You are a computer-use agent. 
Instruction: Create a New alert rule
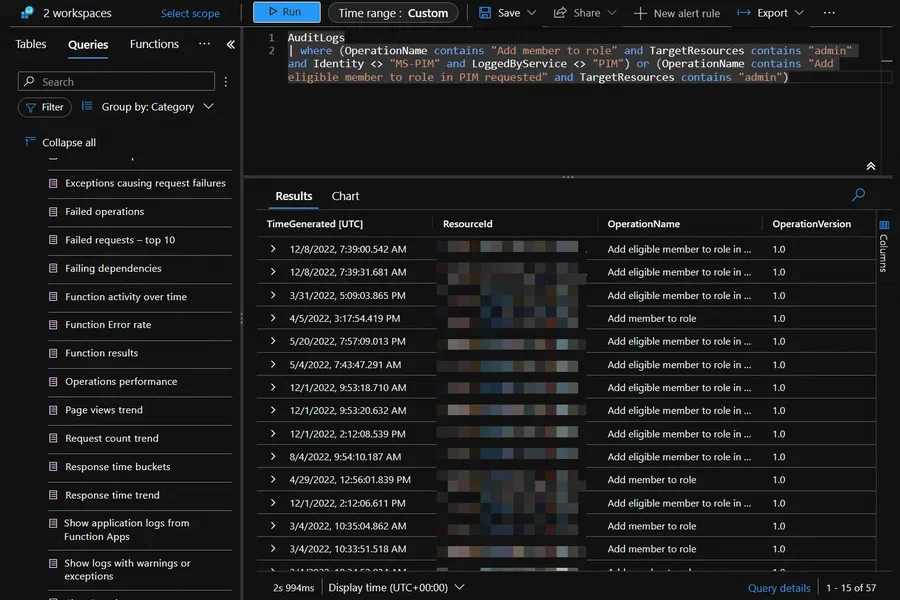[x=677, y=13]
